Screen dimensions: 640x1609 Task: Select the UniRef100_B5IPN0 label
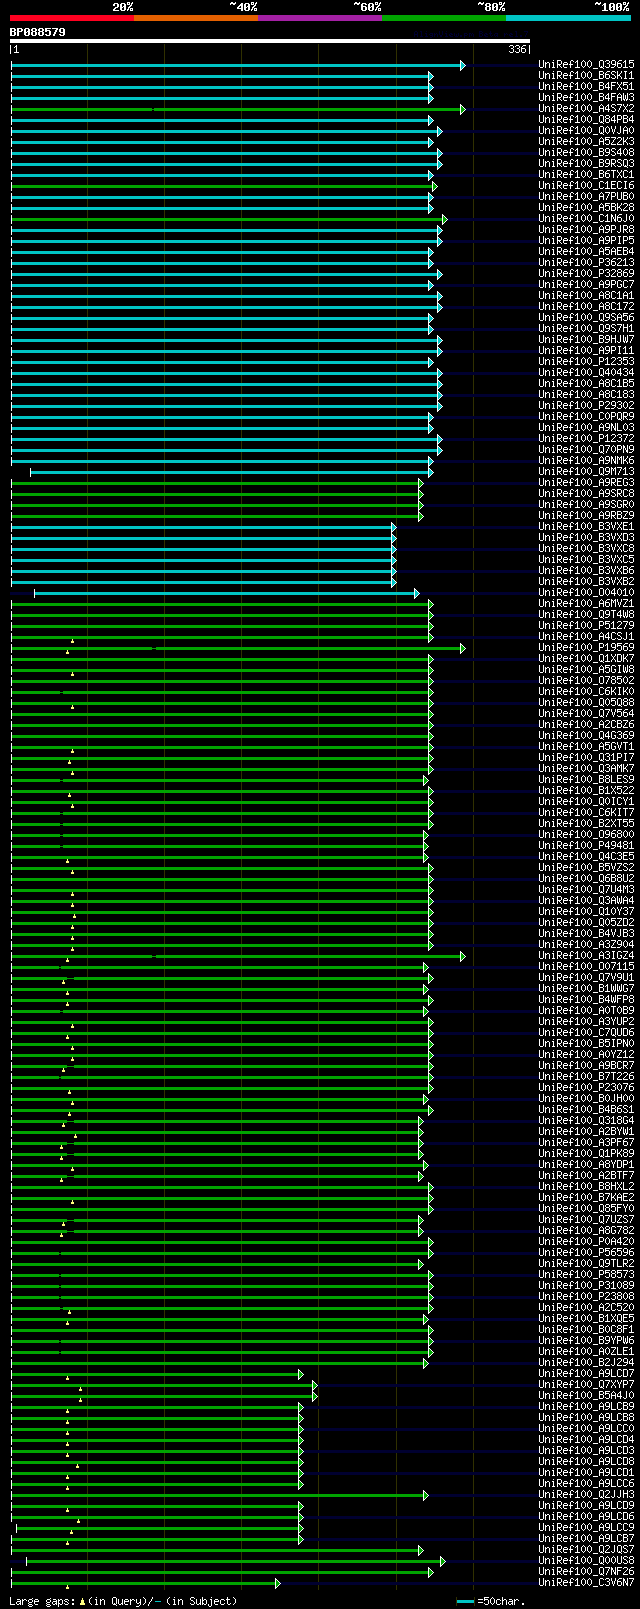point(586,1043)
